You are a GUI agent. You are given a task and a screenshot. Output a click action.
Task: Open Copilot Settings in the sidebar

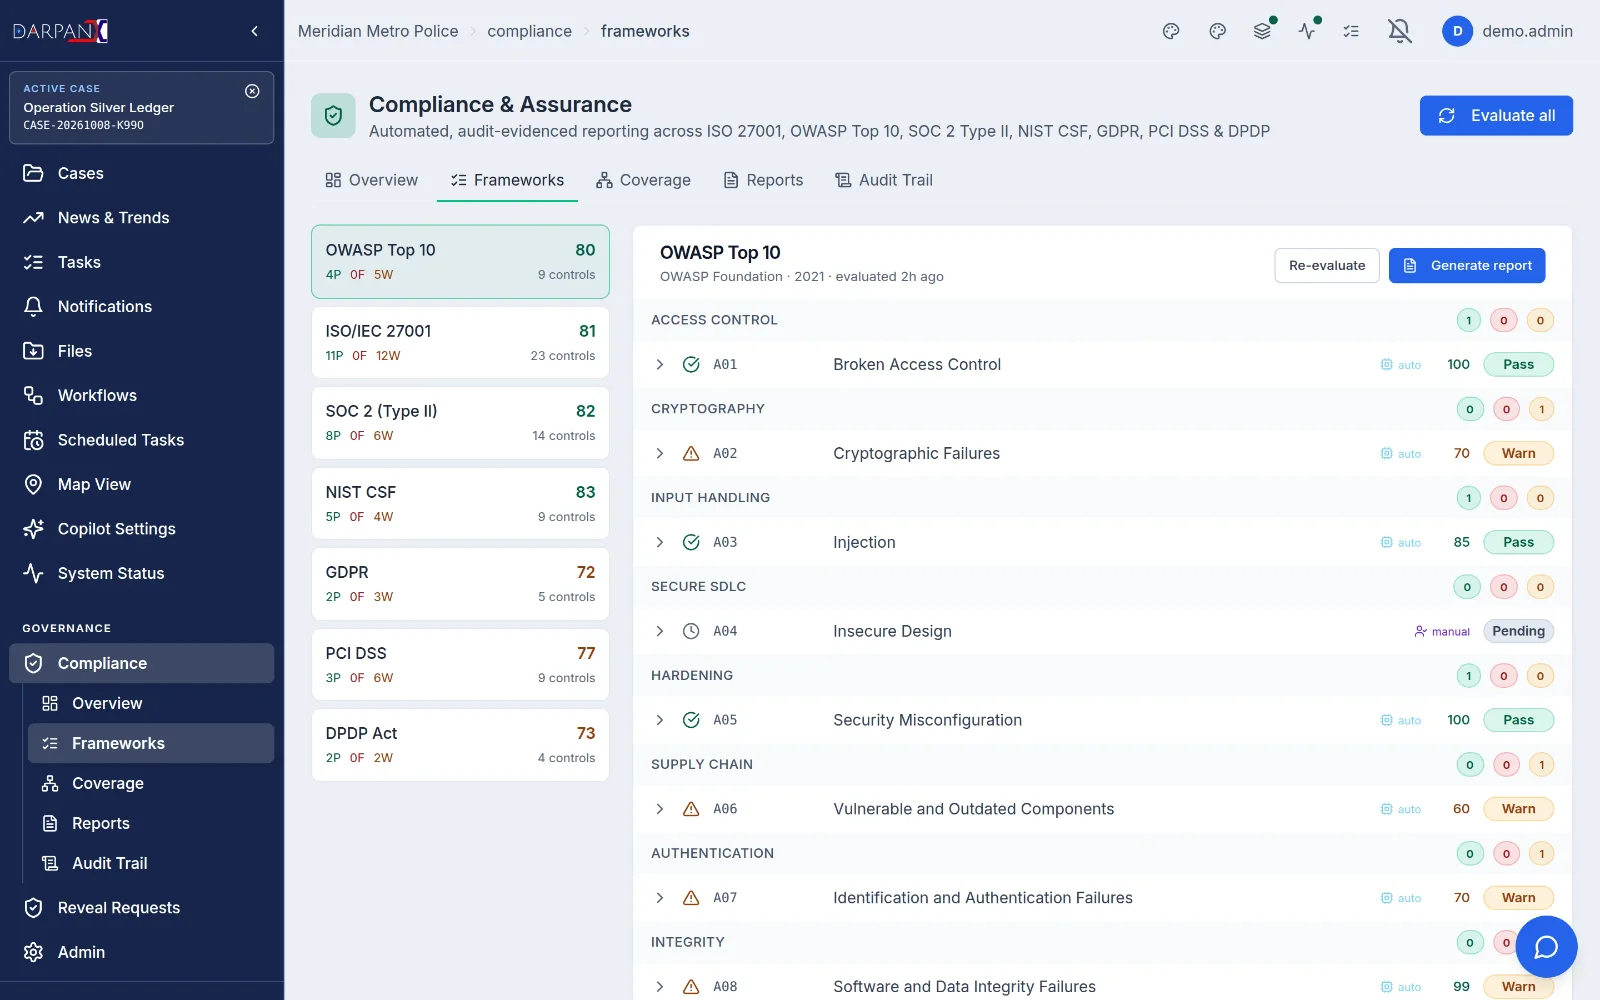click(142, 529)
